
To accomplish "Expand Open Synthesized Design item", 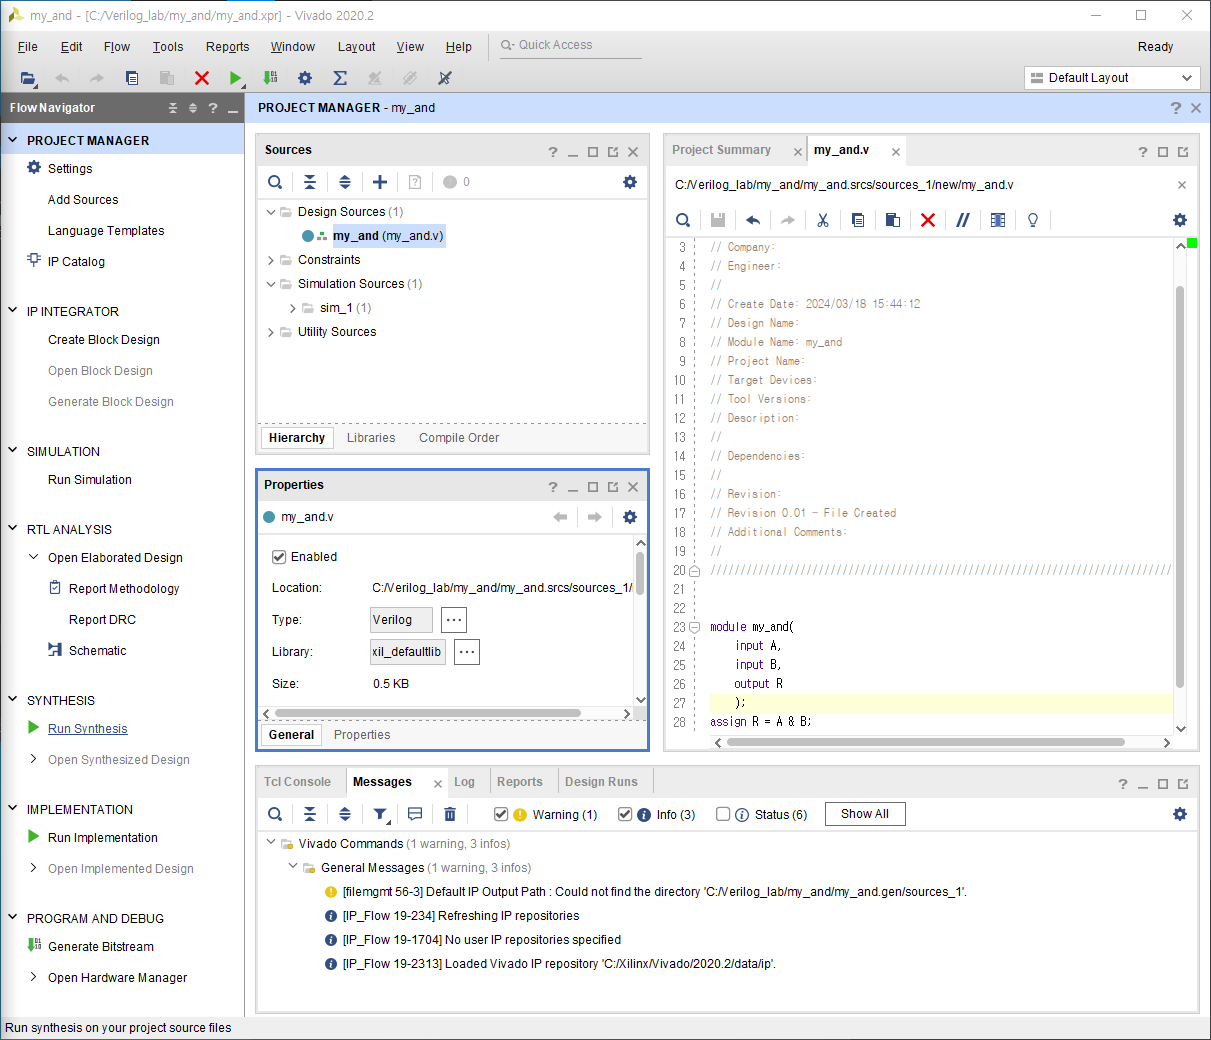I will [34, 759].
